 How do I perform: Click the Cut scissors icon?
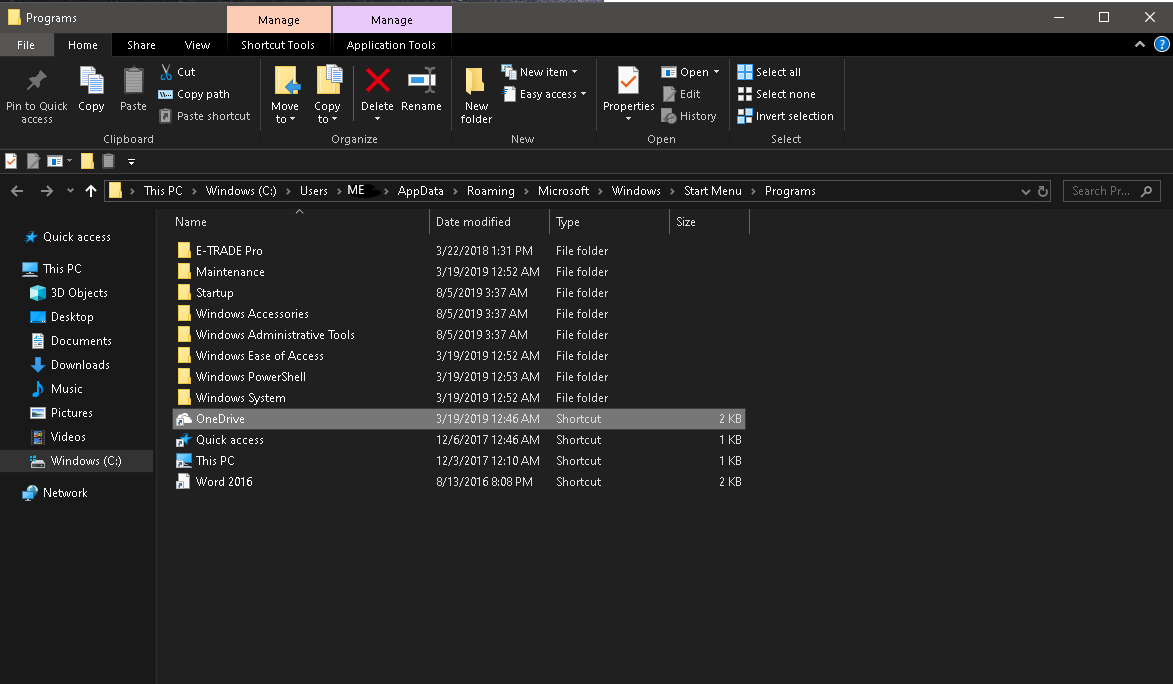[x=166, y=72]
